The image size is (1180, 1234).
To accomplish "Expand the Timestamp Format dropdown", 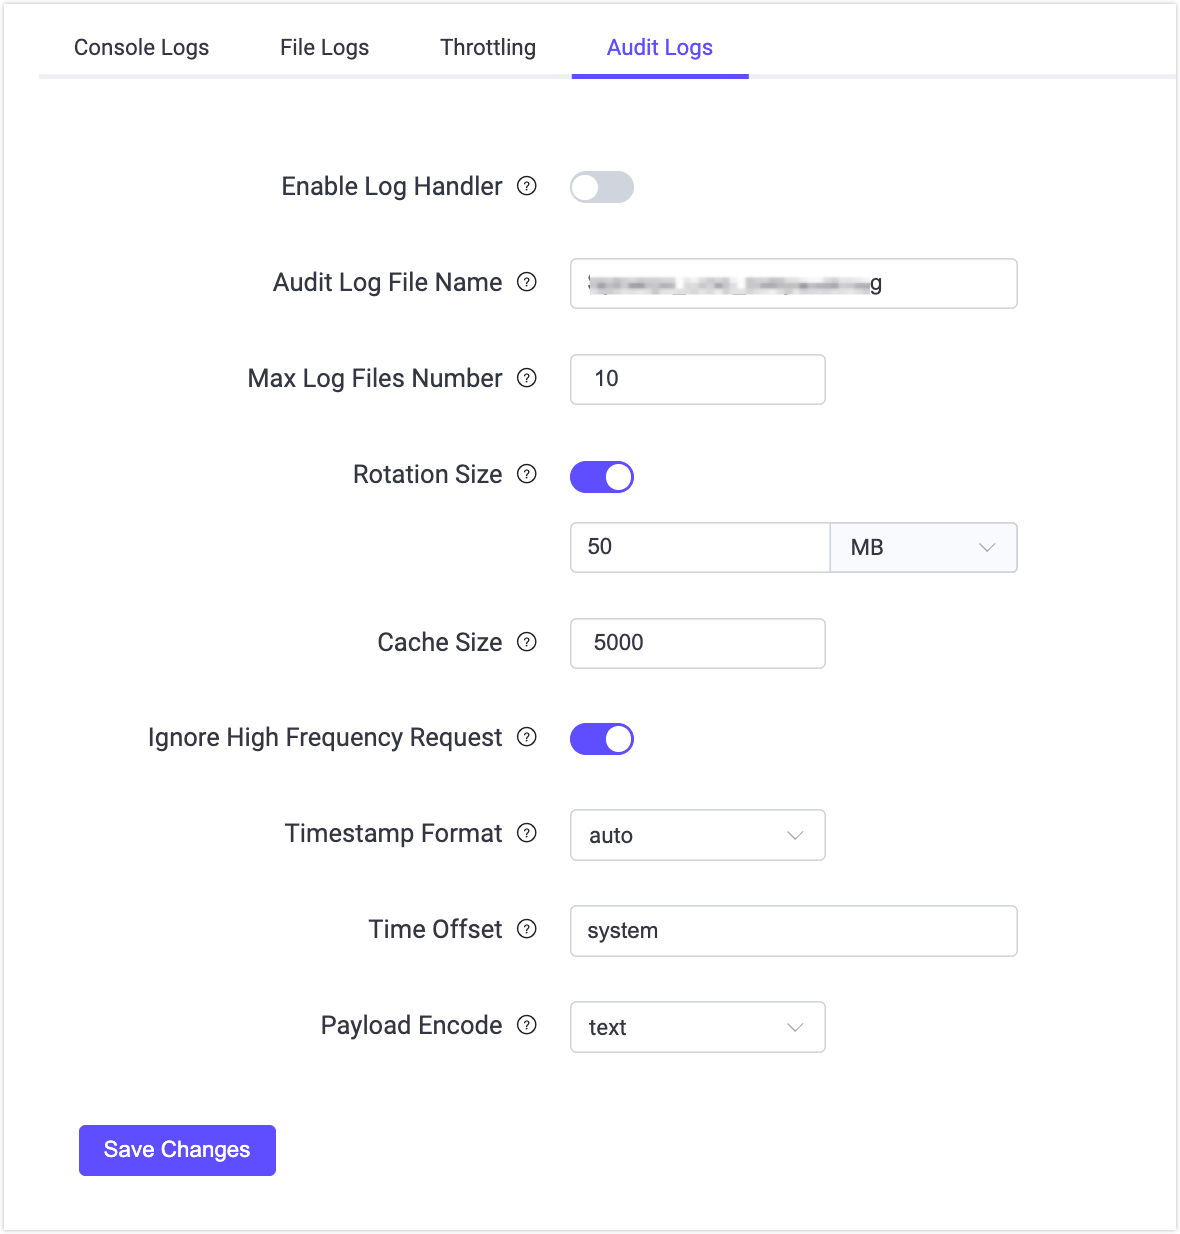I will [697, 835].
